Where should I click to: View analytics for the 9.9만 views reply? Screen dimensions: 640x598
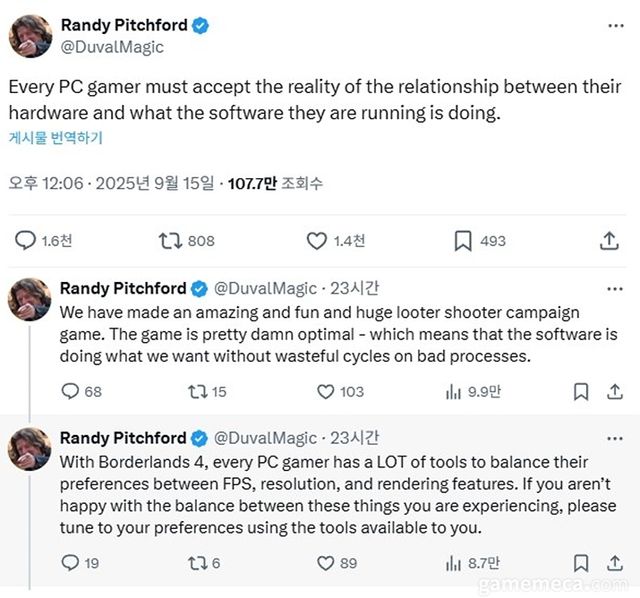pos(452,392)
